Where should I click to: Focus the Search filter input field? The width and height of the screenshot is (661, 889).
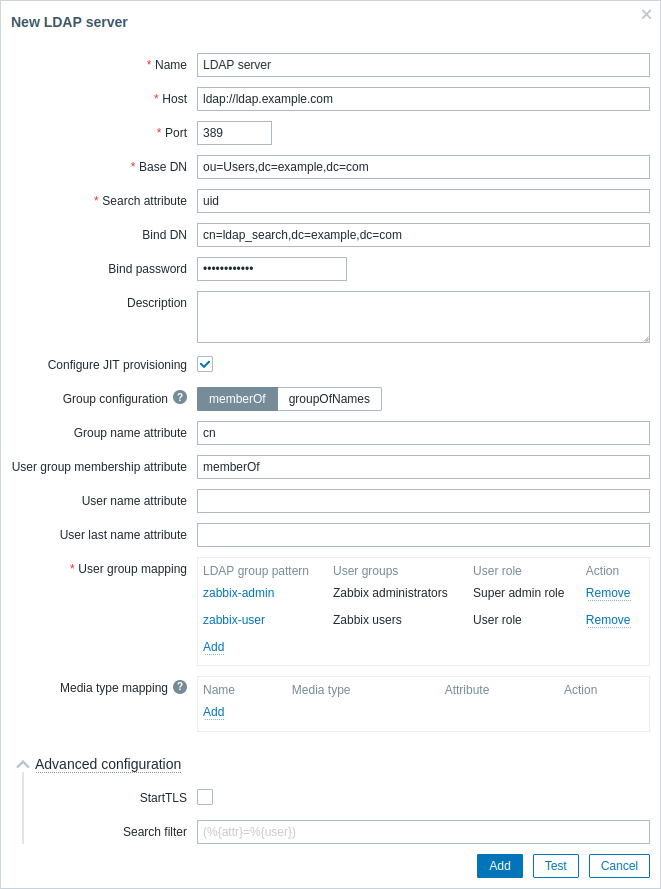click(423, 832)
